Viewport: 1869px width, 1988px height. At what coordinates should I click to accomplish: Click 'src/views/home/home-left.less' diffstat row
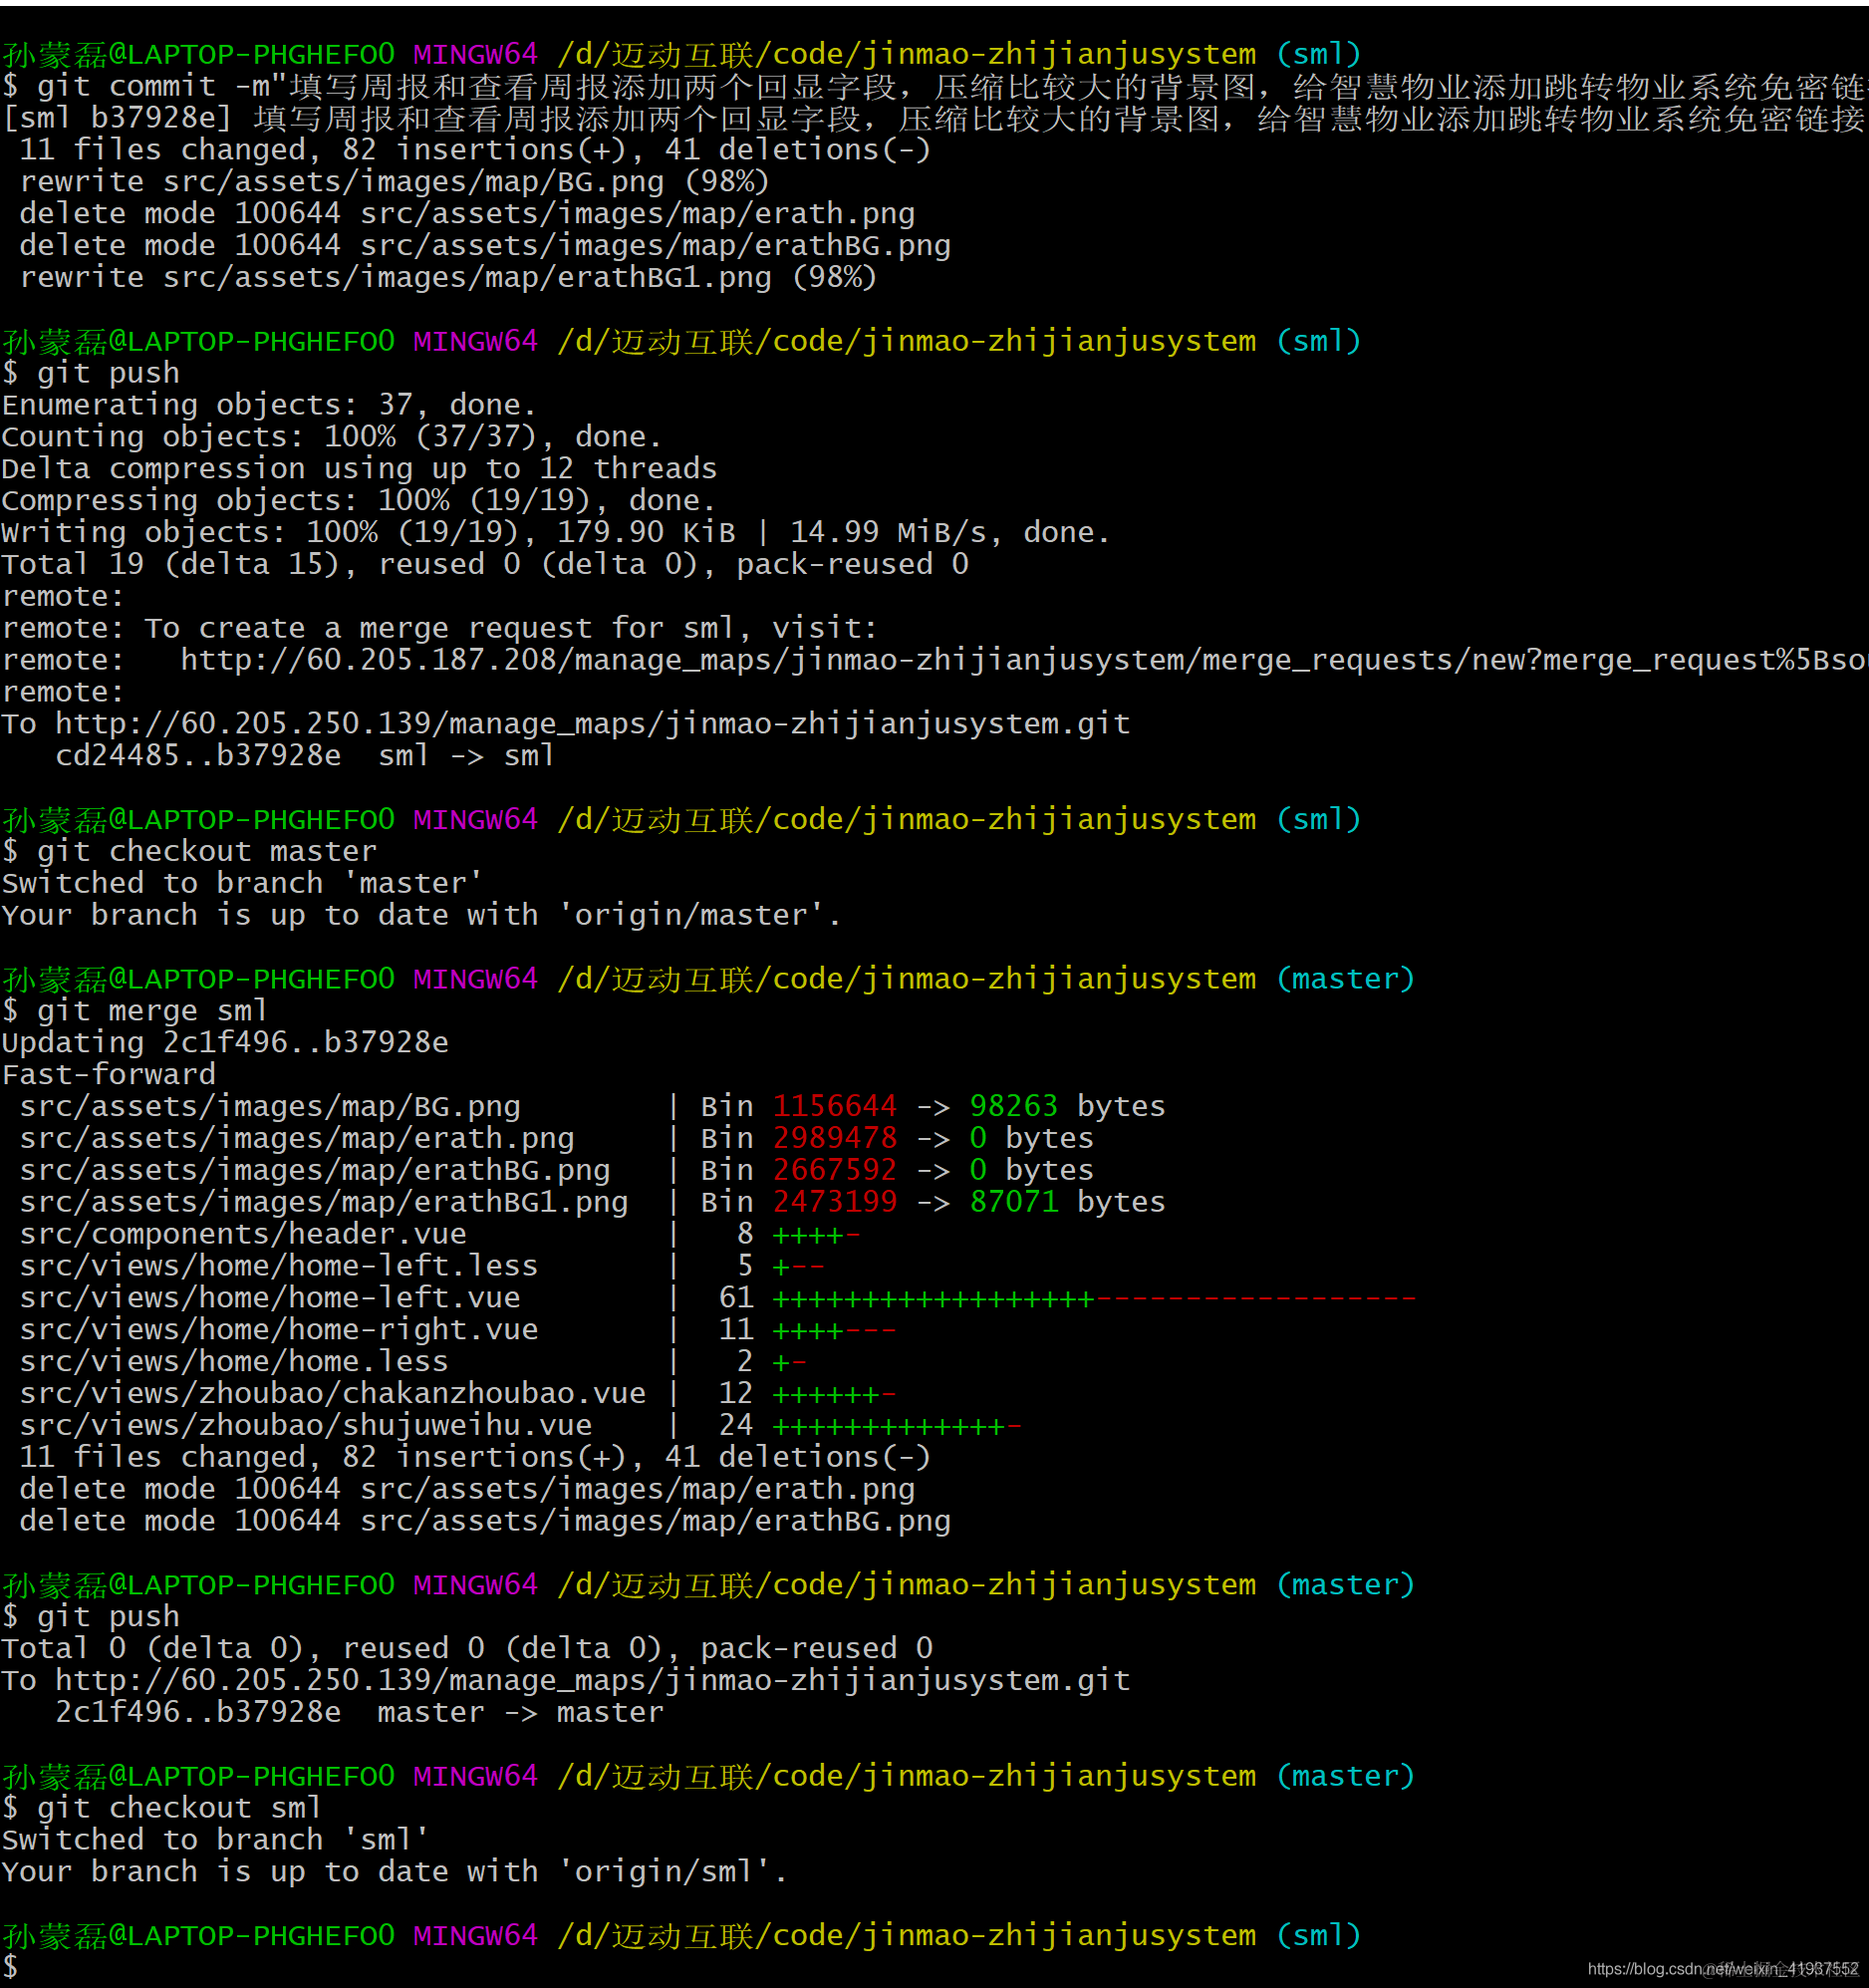pos(423,1266)
